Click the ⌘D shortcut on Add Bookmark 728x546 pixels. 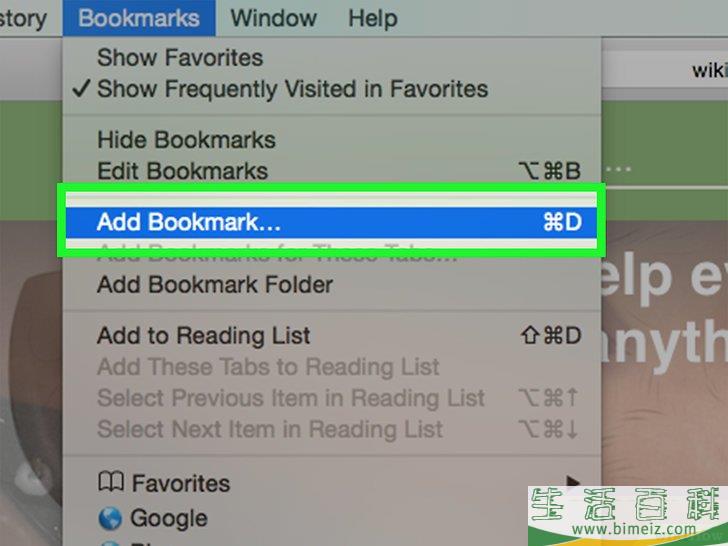tap(562, 222)
